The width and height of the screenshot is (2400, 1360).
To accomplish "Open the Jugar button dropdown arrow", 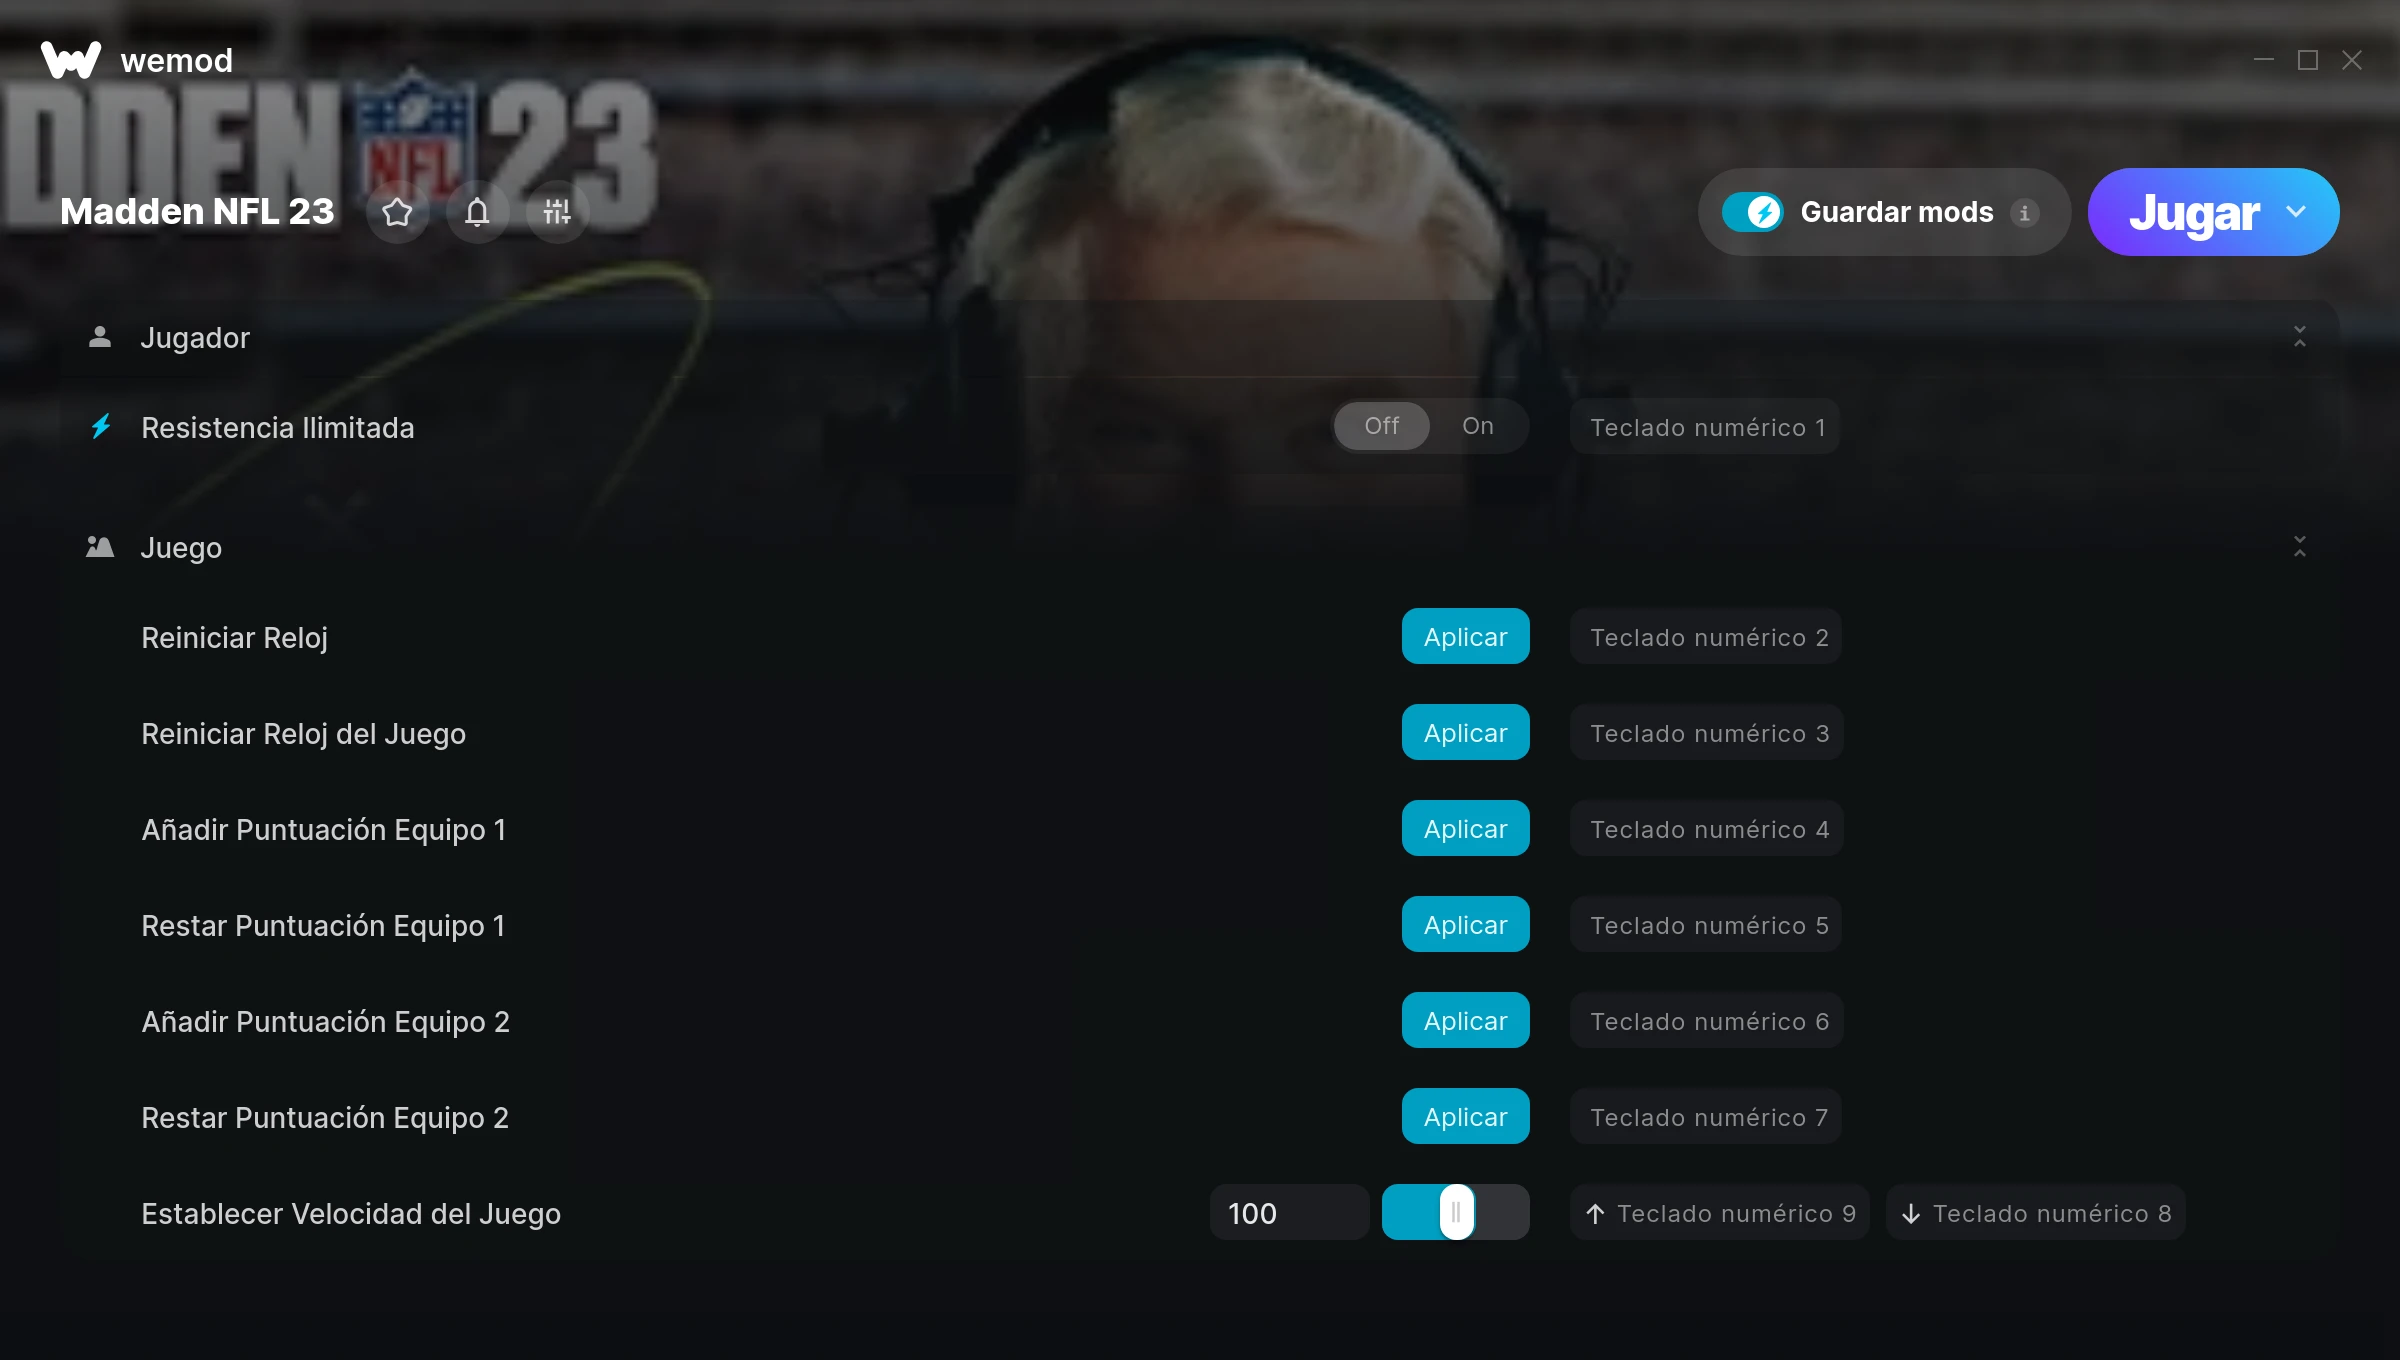I will (x=2296, y=212).
